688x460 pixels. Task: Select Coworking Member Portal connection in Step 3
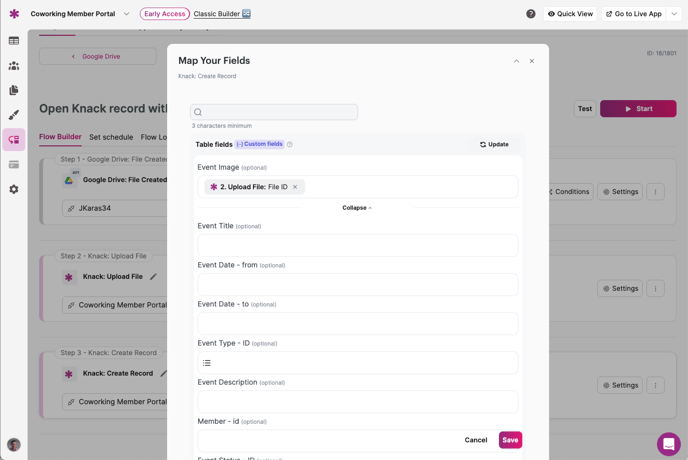115,402
